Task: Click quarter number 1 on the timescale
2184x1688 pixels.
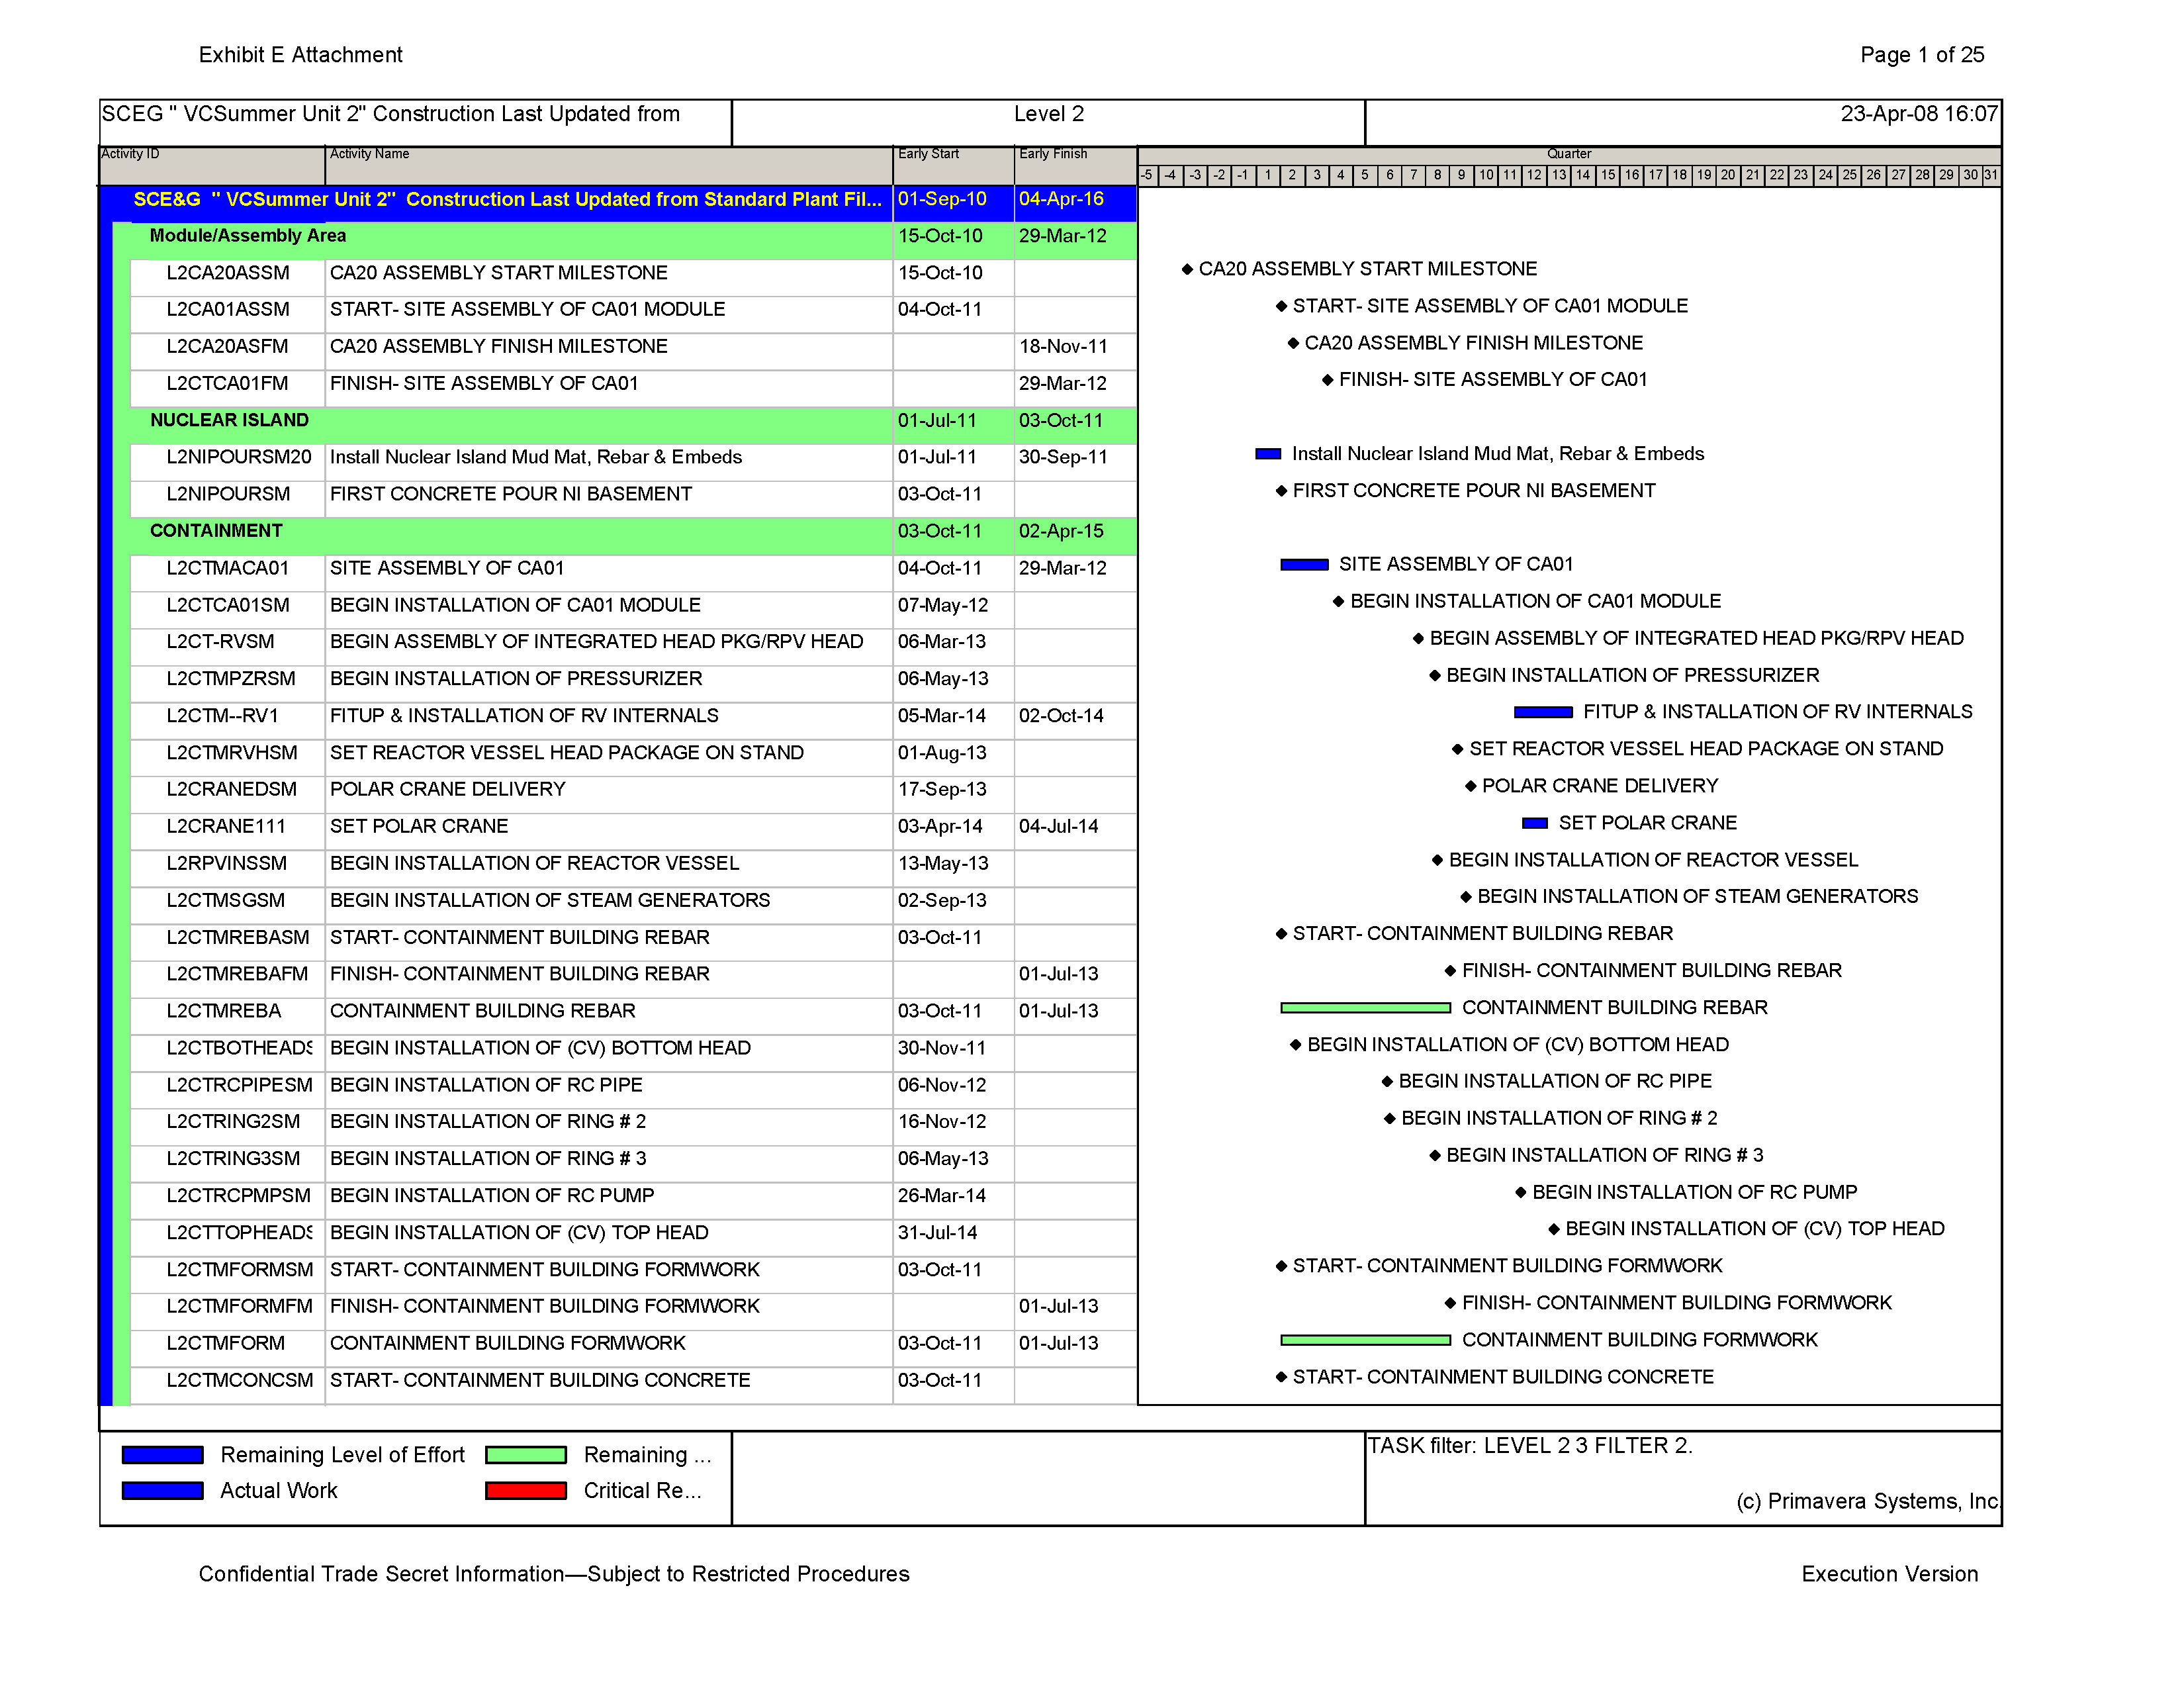Action: point(1268,176)
